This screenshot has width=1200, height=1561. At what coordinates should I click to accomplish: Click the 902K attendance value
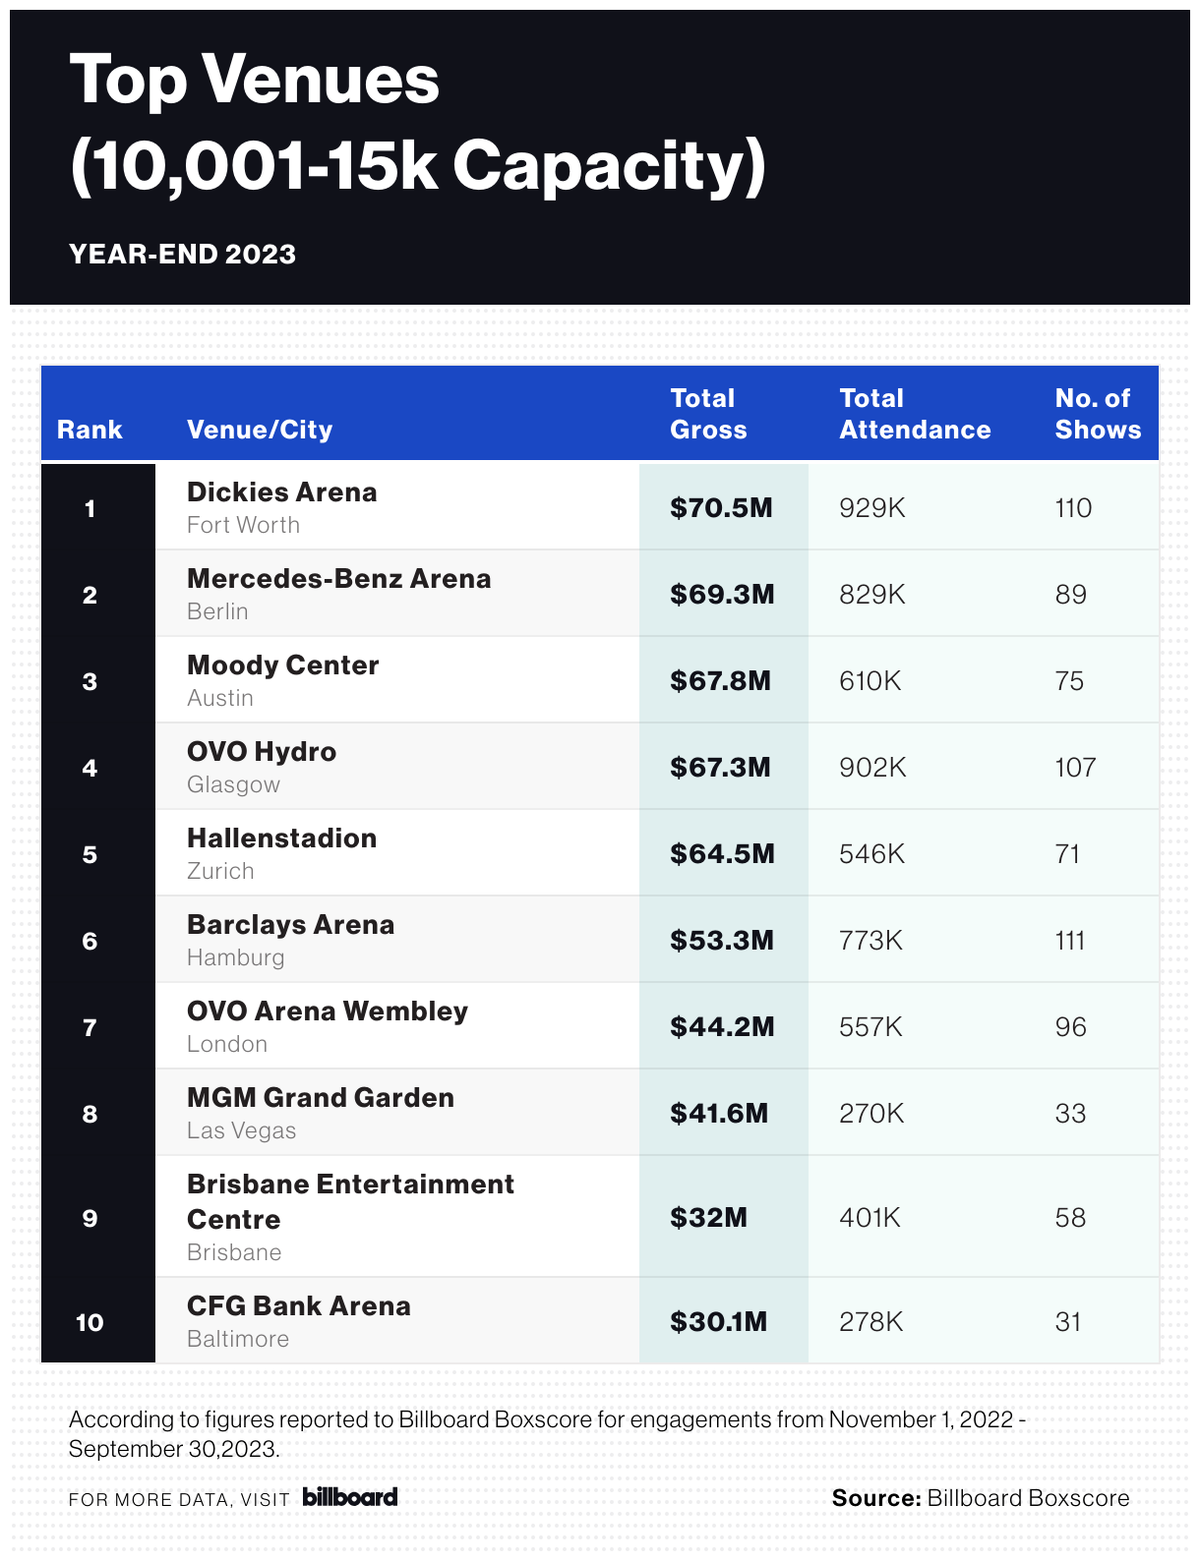pos(872,768)
